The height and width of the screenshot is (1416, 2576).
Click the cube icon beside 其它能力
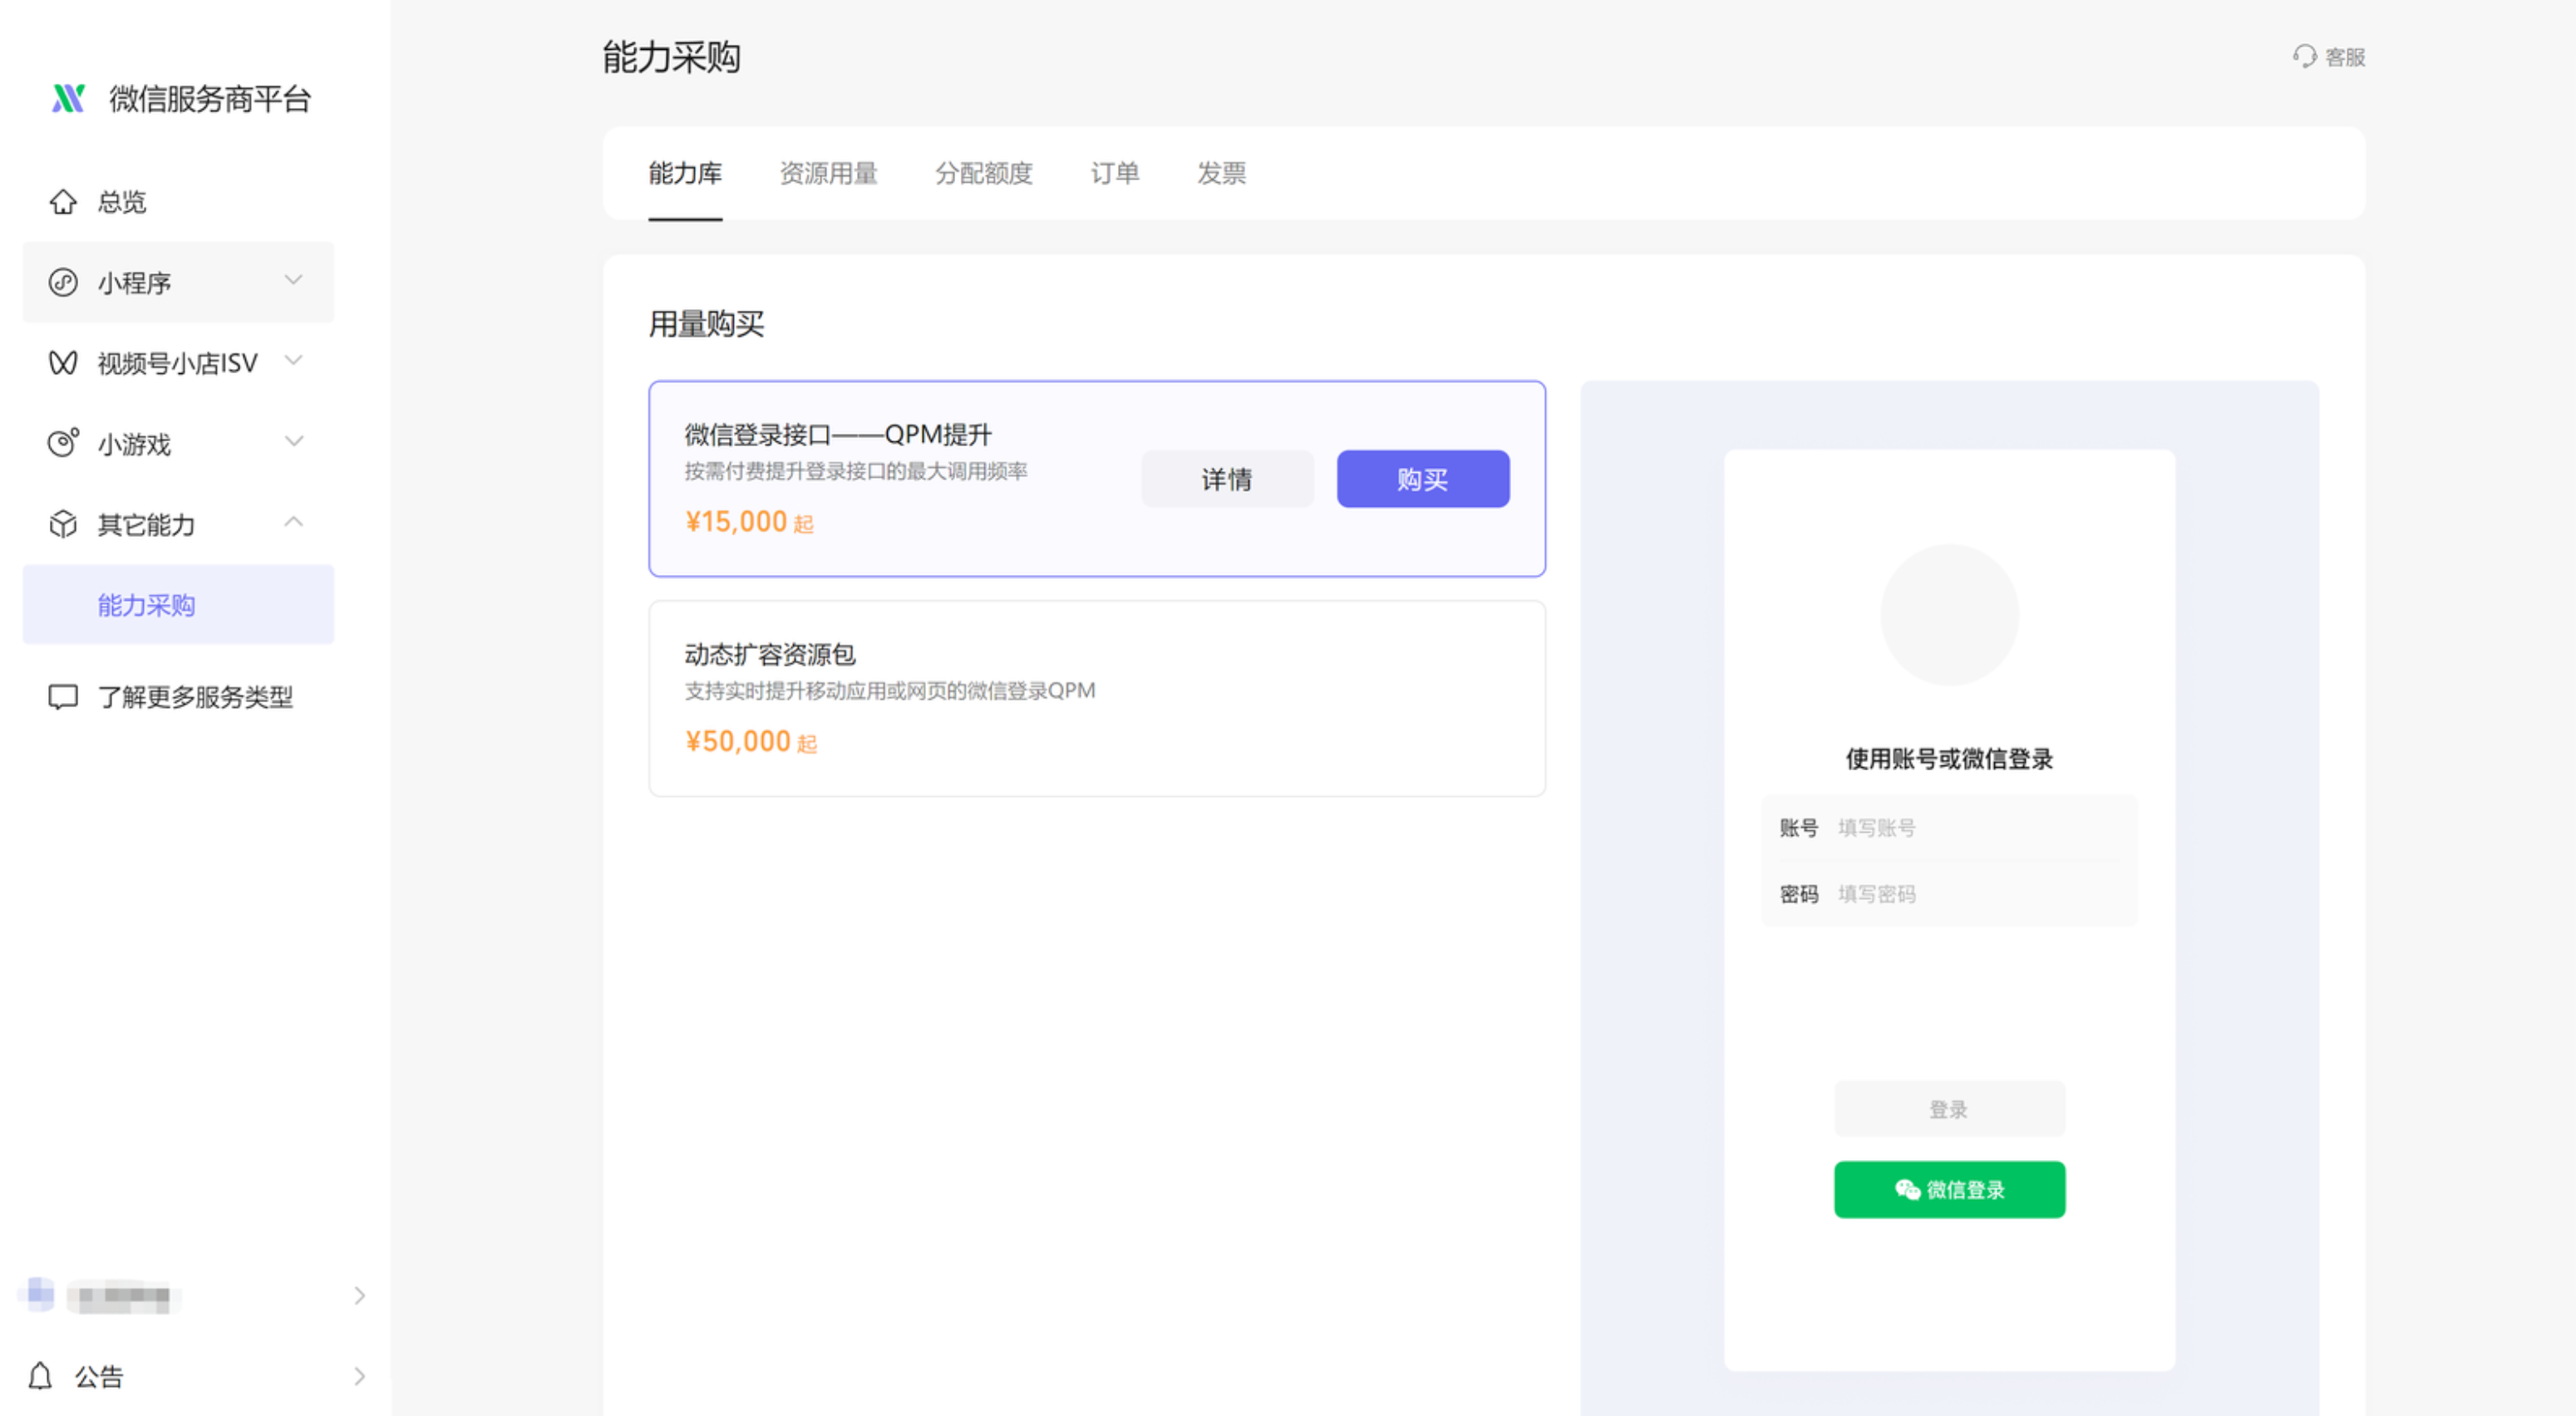pos(63,524)
